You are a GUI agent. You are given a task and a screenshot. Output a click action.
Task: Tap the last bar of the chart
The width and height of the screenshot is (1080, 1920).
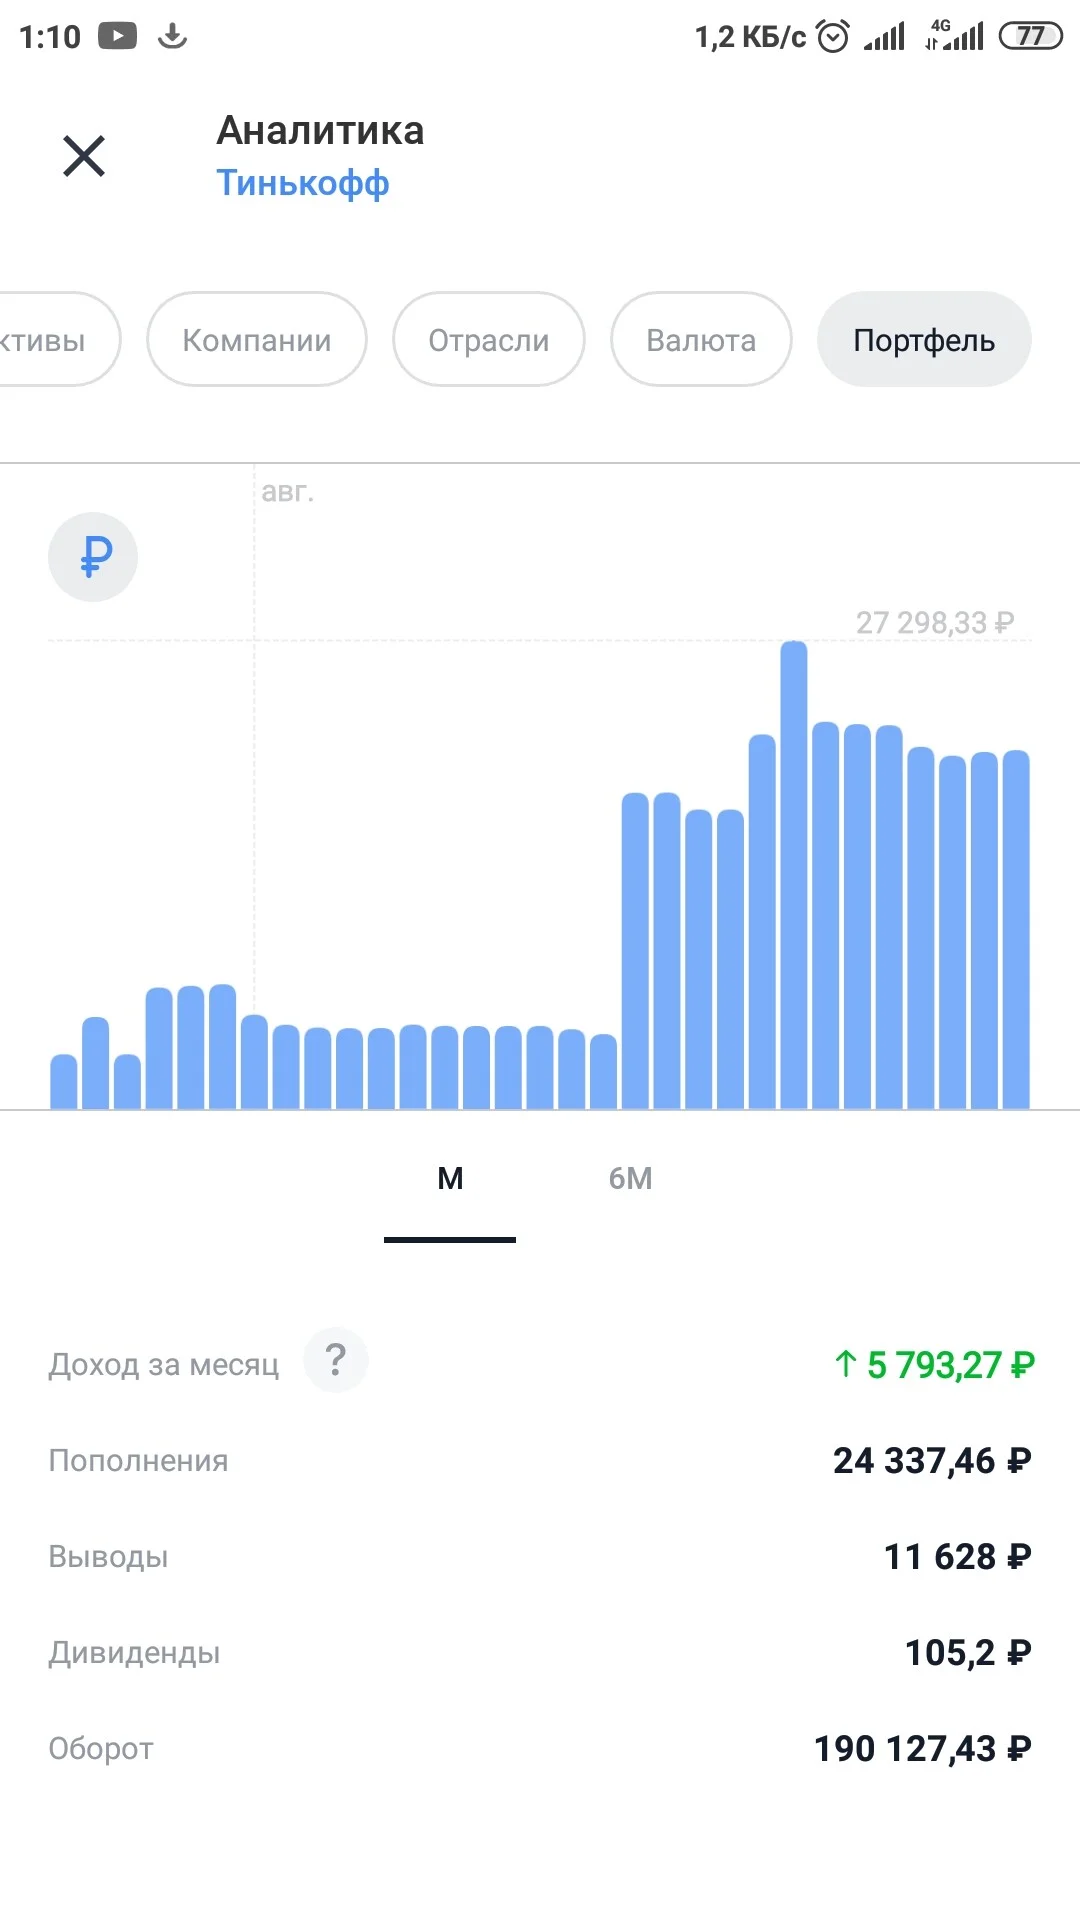pos(1016,929)
